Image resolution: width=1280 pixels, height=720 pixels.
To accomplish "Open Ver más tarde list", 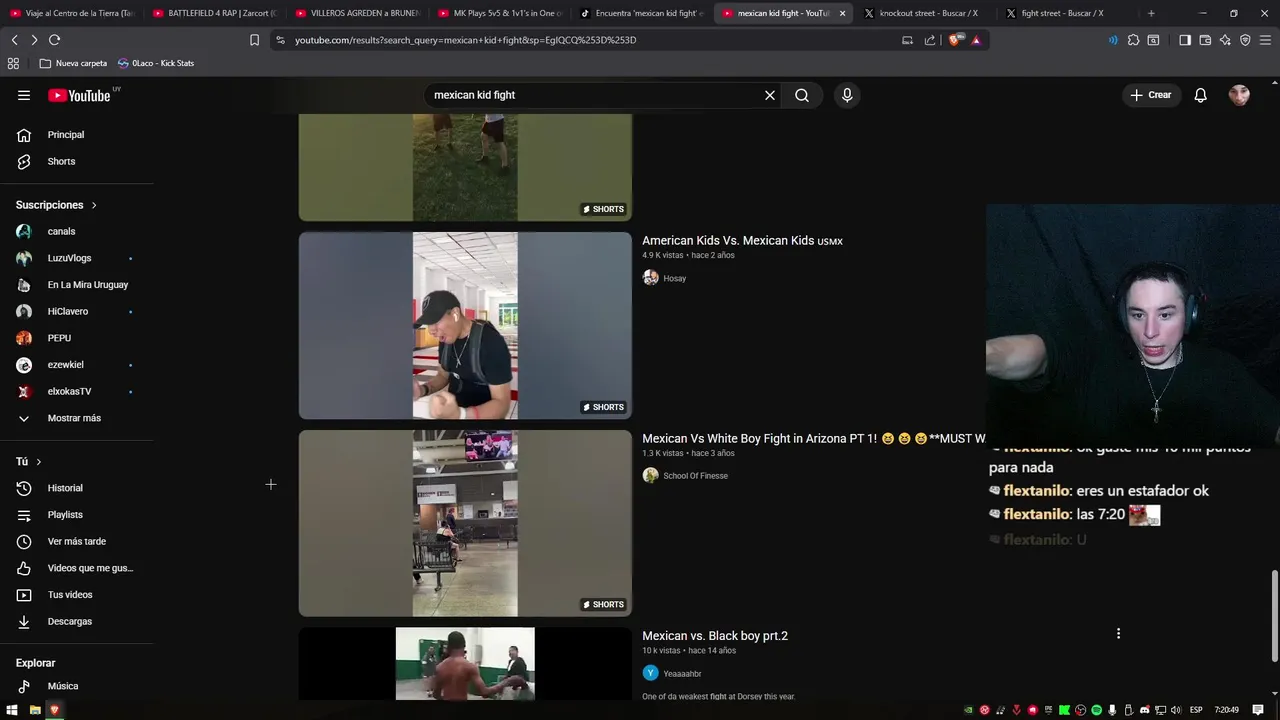I will tap(76, 541).
